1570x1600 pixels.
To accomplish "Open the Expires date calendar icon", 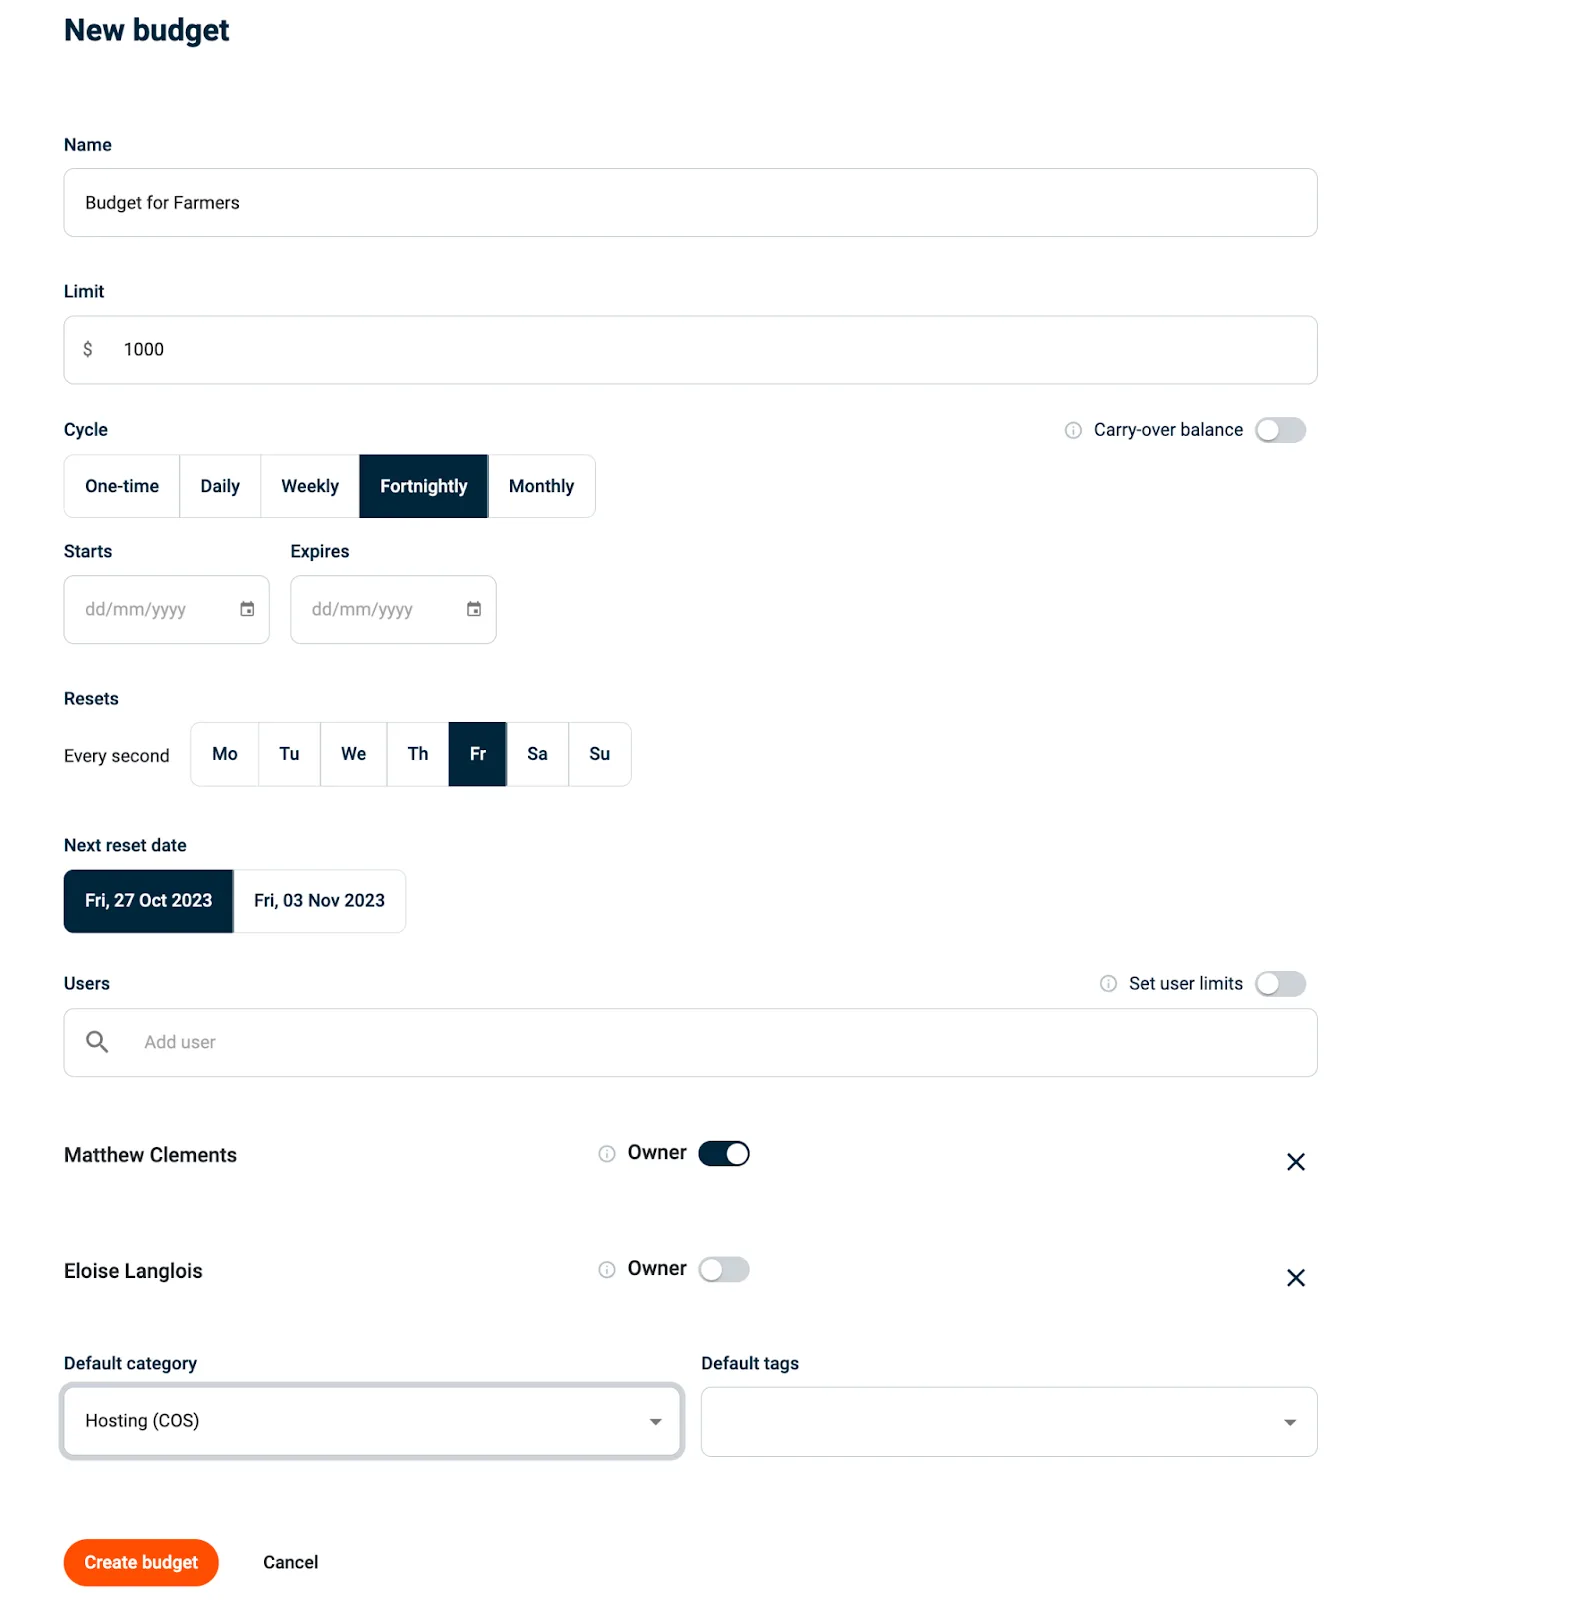I will [474, 609].
